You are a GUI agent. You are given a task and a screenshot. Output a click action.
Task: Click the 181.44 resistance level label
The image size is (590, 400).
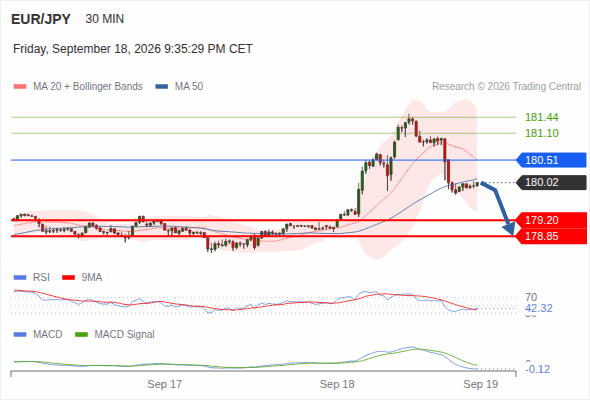pos(542,117)
